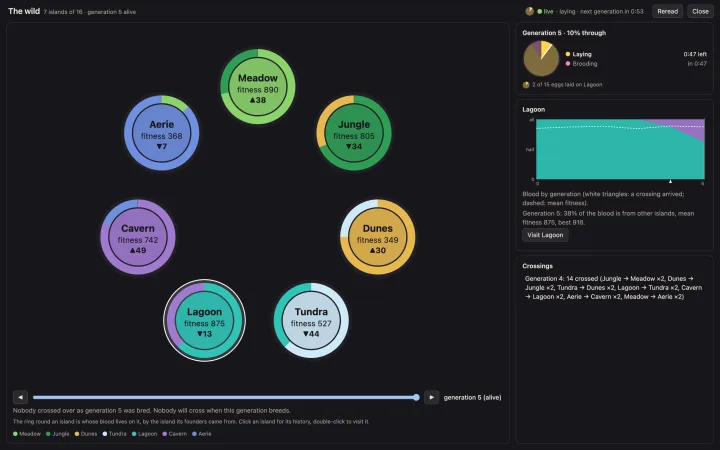Click the ▼44 change on Tundra
Image resolution: width=720 pixels, height=450 pixels.
(x=311, y=334)
